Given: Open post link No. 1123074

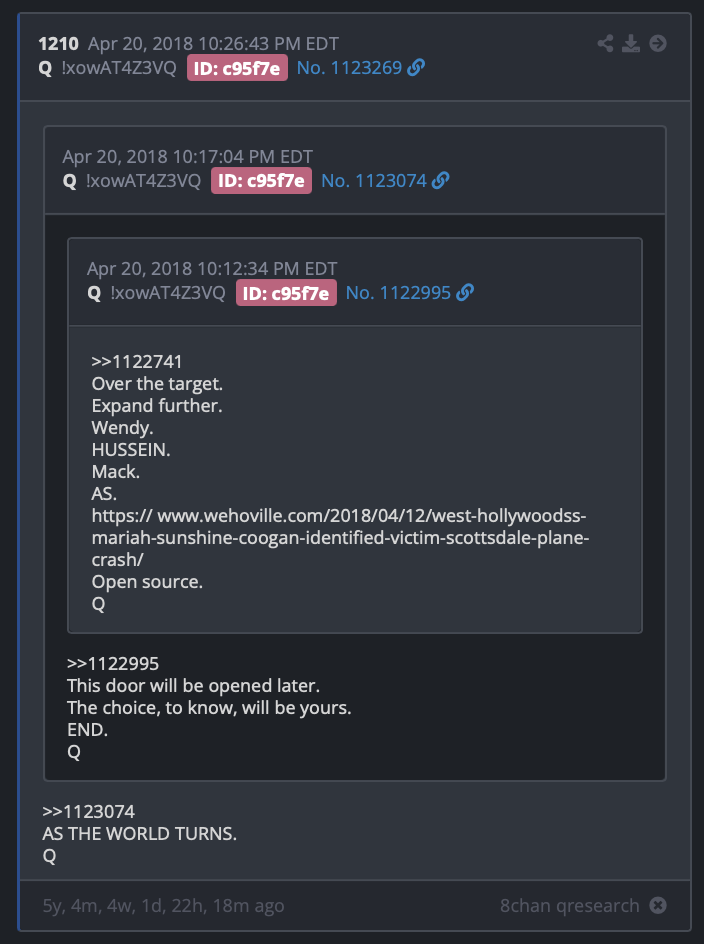Looking at the screenshot, I should [x=374, y=181].
